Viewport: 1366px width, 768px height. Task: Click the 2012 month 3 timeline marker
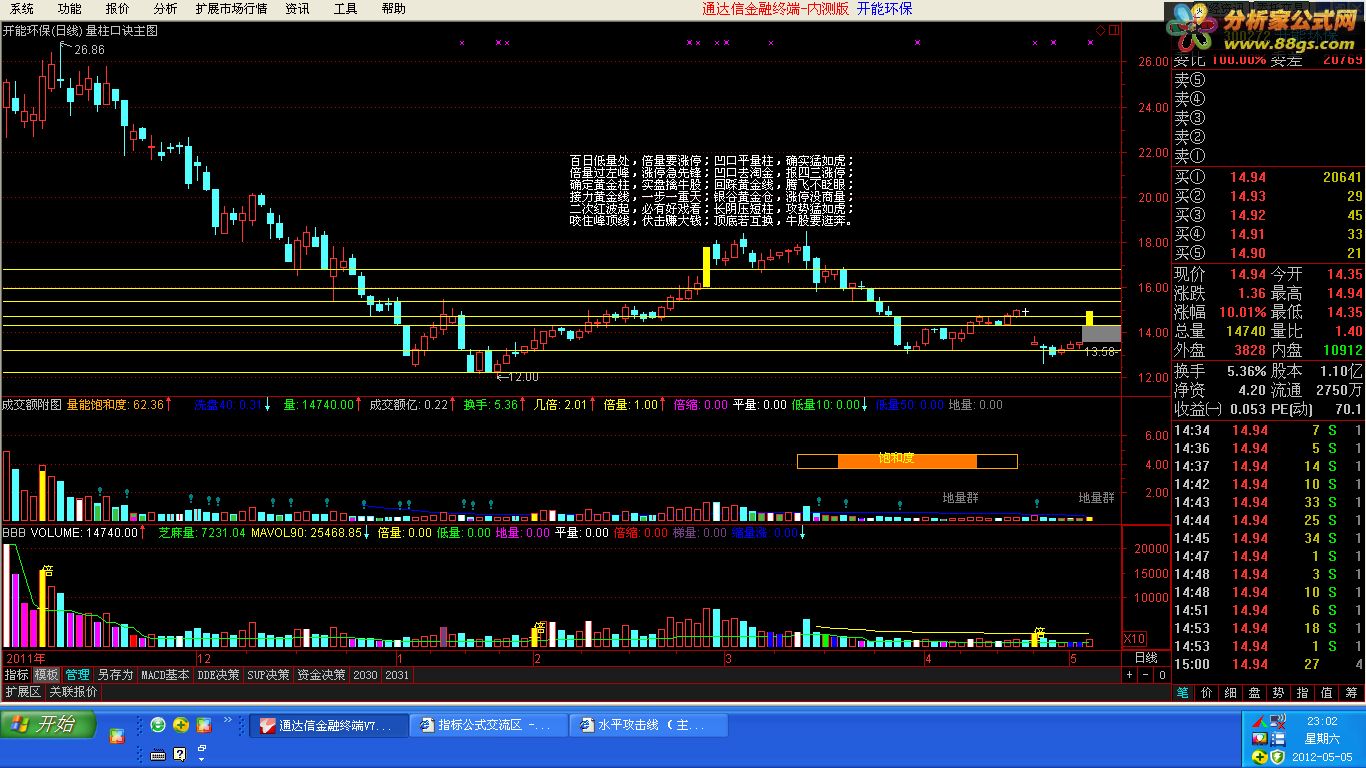tap(729, 658)
